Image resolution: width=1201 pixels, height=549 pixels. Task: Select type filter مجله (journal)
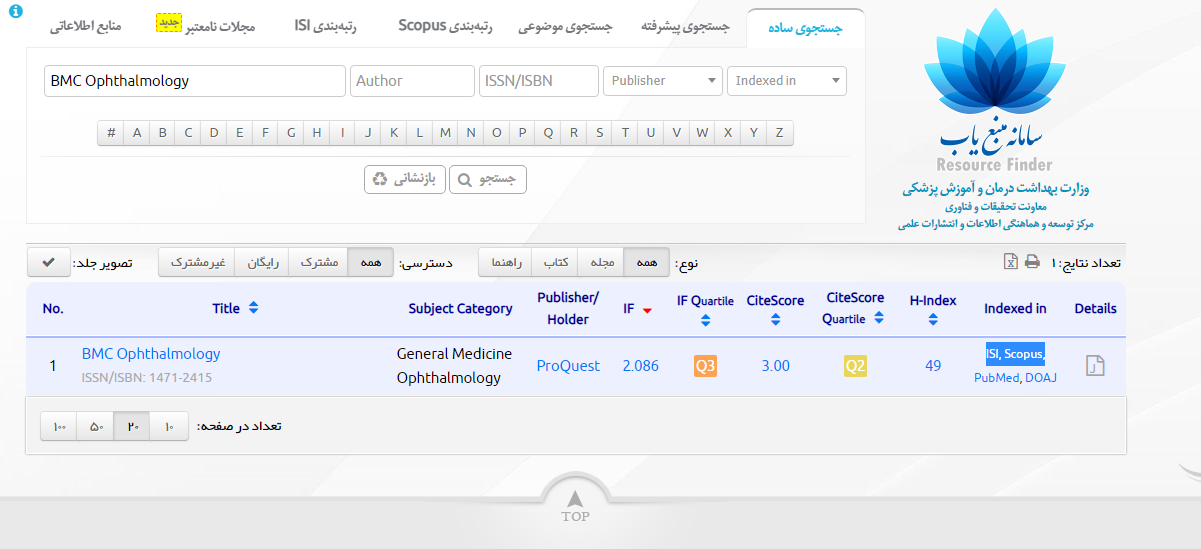[x=601, y=262]
